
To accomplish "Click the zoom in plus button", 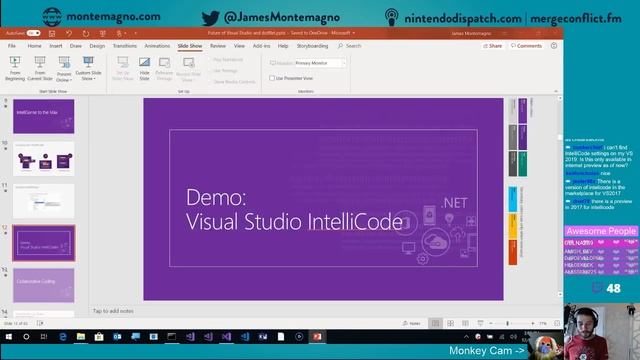I will coord(533,323).
